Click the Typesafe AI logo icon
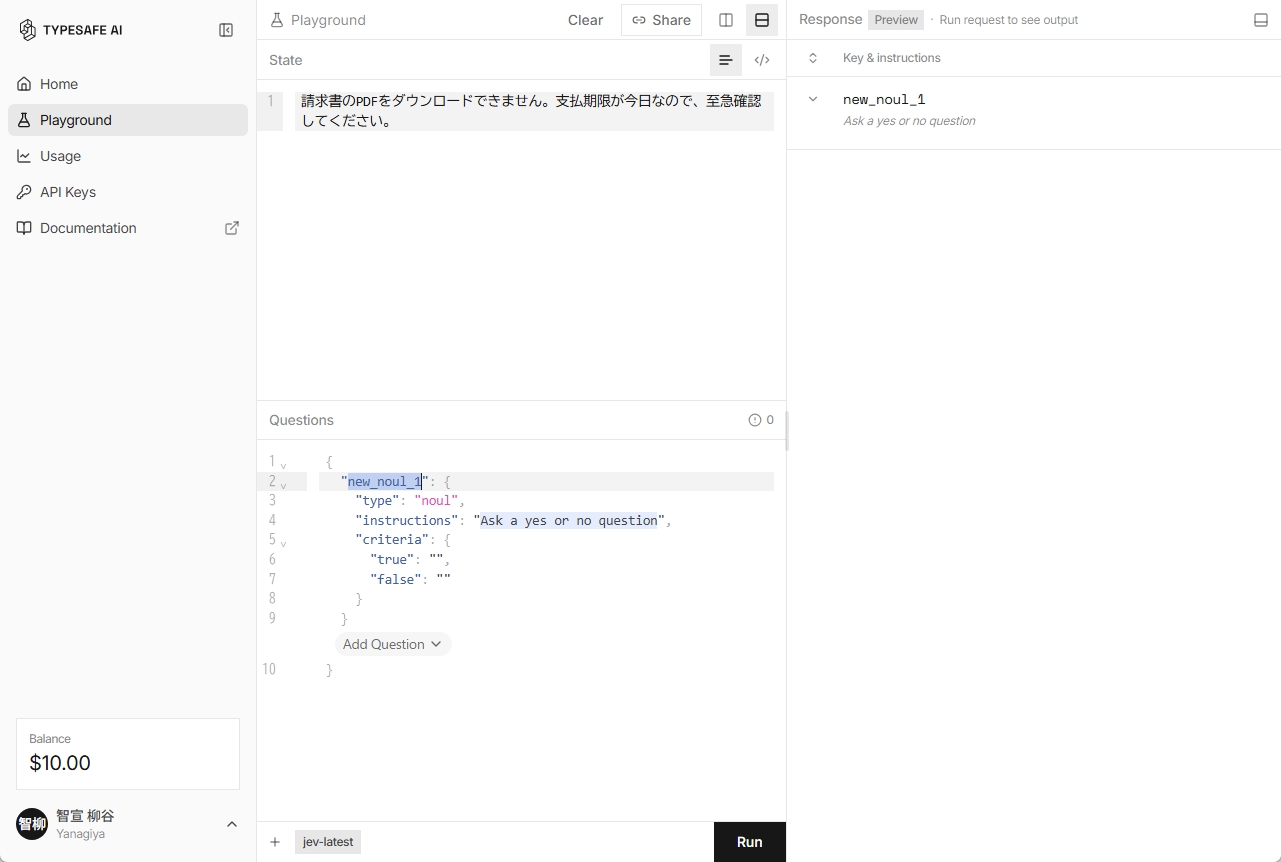1281x862 pixels. click(x=27, y=30)
